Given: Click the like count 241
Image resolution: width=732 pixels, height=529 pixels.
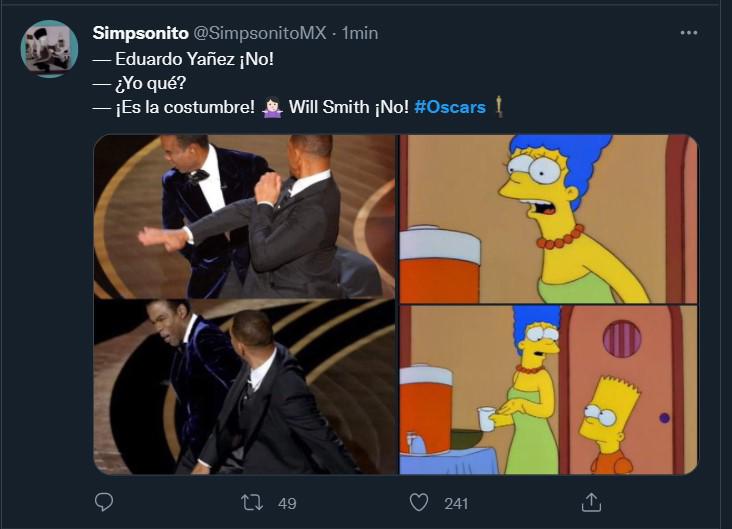Looking at the screenshot, I should click(456, 503).
